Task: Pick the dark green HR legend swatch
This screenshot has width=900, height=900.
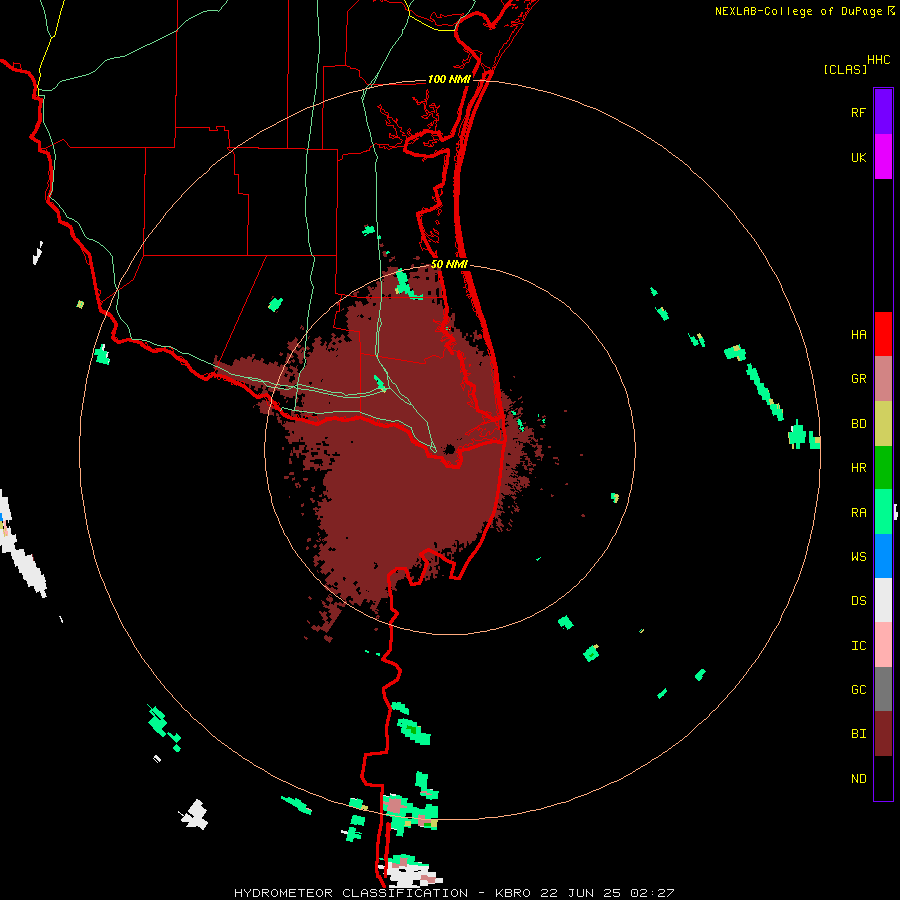Action: (x=883, y=467)
